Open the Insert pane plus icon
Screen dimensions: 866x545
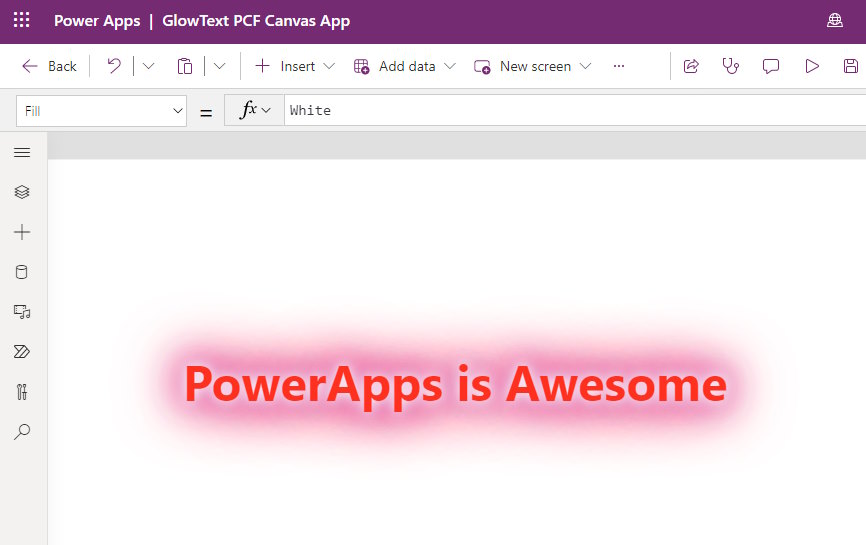[22, 232]
